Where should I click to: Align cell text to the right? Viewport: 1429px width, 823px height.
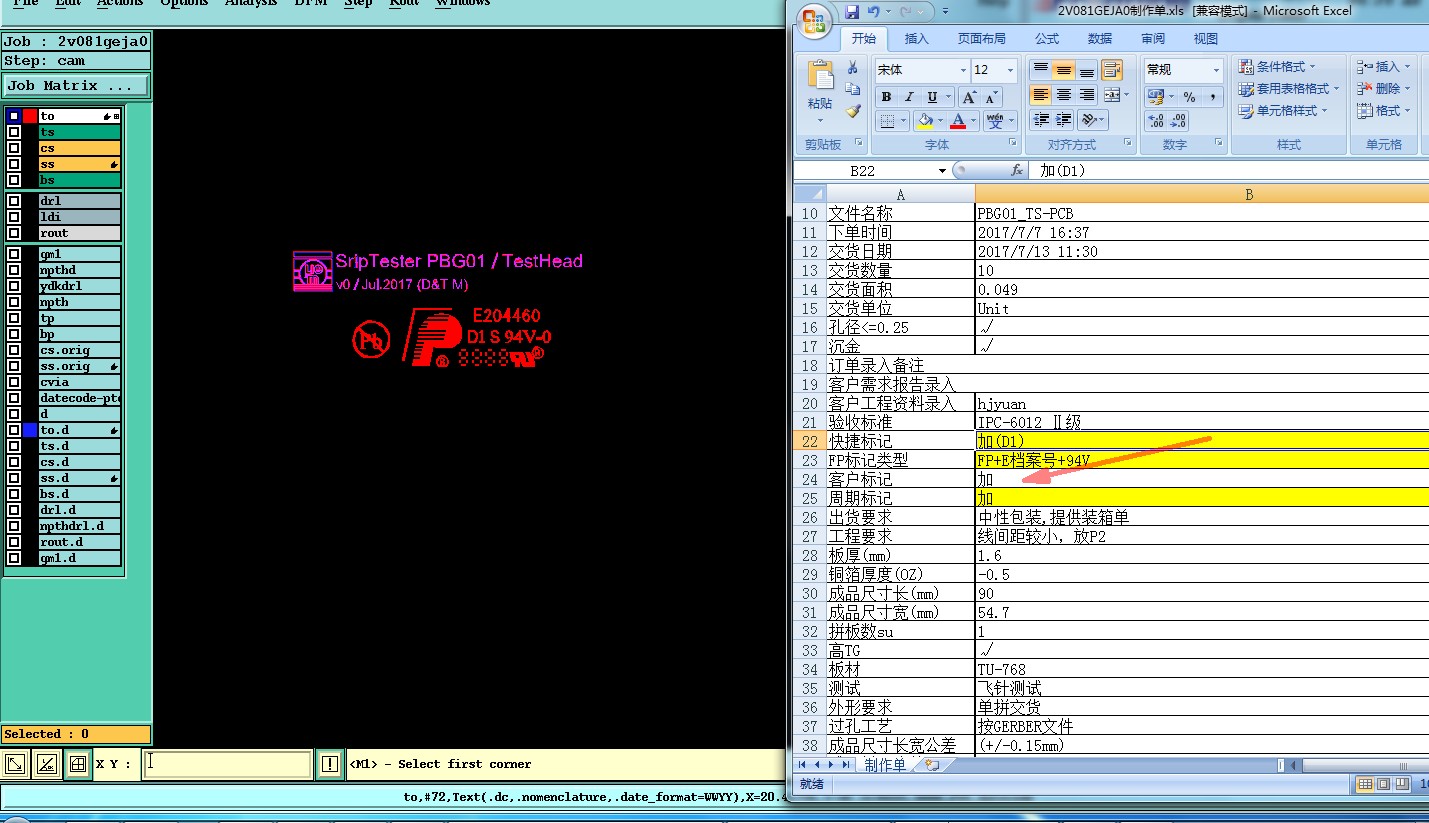[1087, 95]
